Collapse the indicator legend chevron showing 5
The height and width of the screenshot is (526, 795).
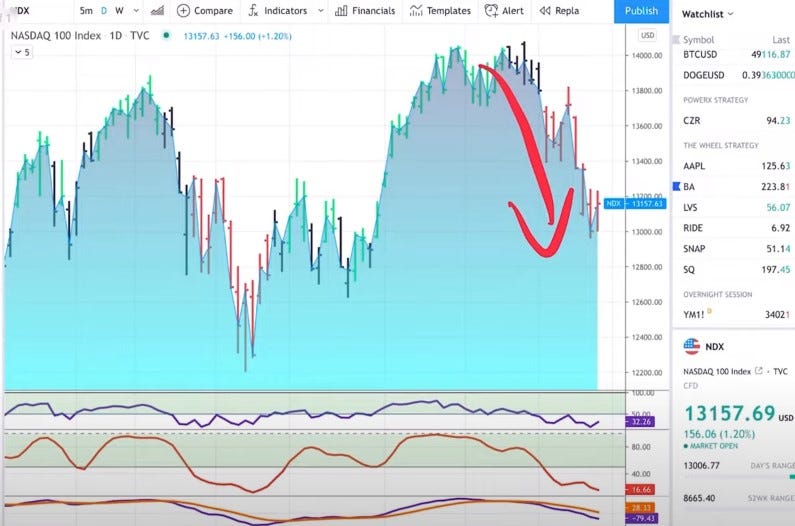(22, 52)
